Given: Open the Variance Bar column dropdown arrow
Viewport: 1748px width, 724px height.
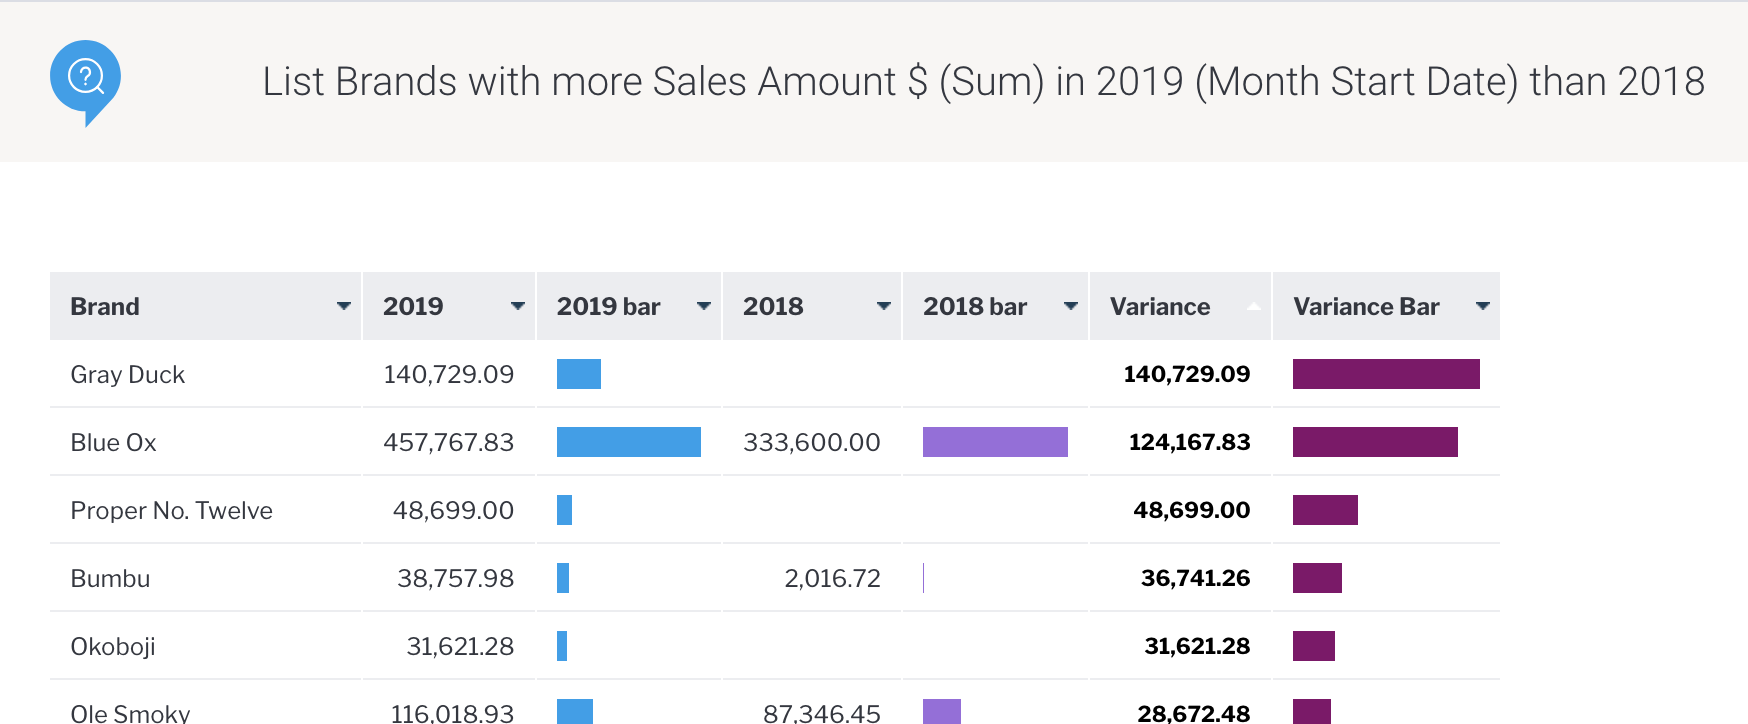Looking at the screenshot, I should click(1482, 306).
